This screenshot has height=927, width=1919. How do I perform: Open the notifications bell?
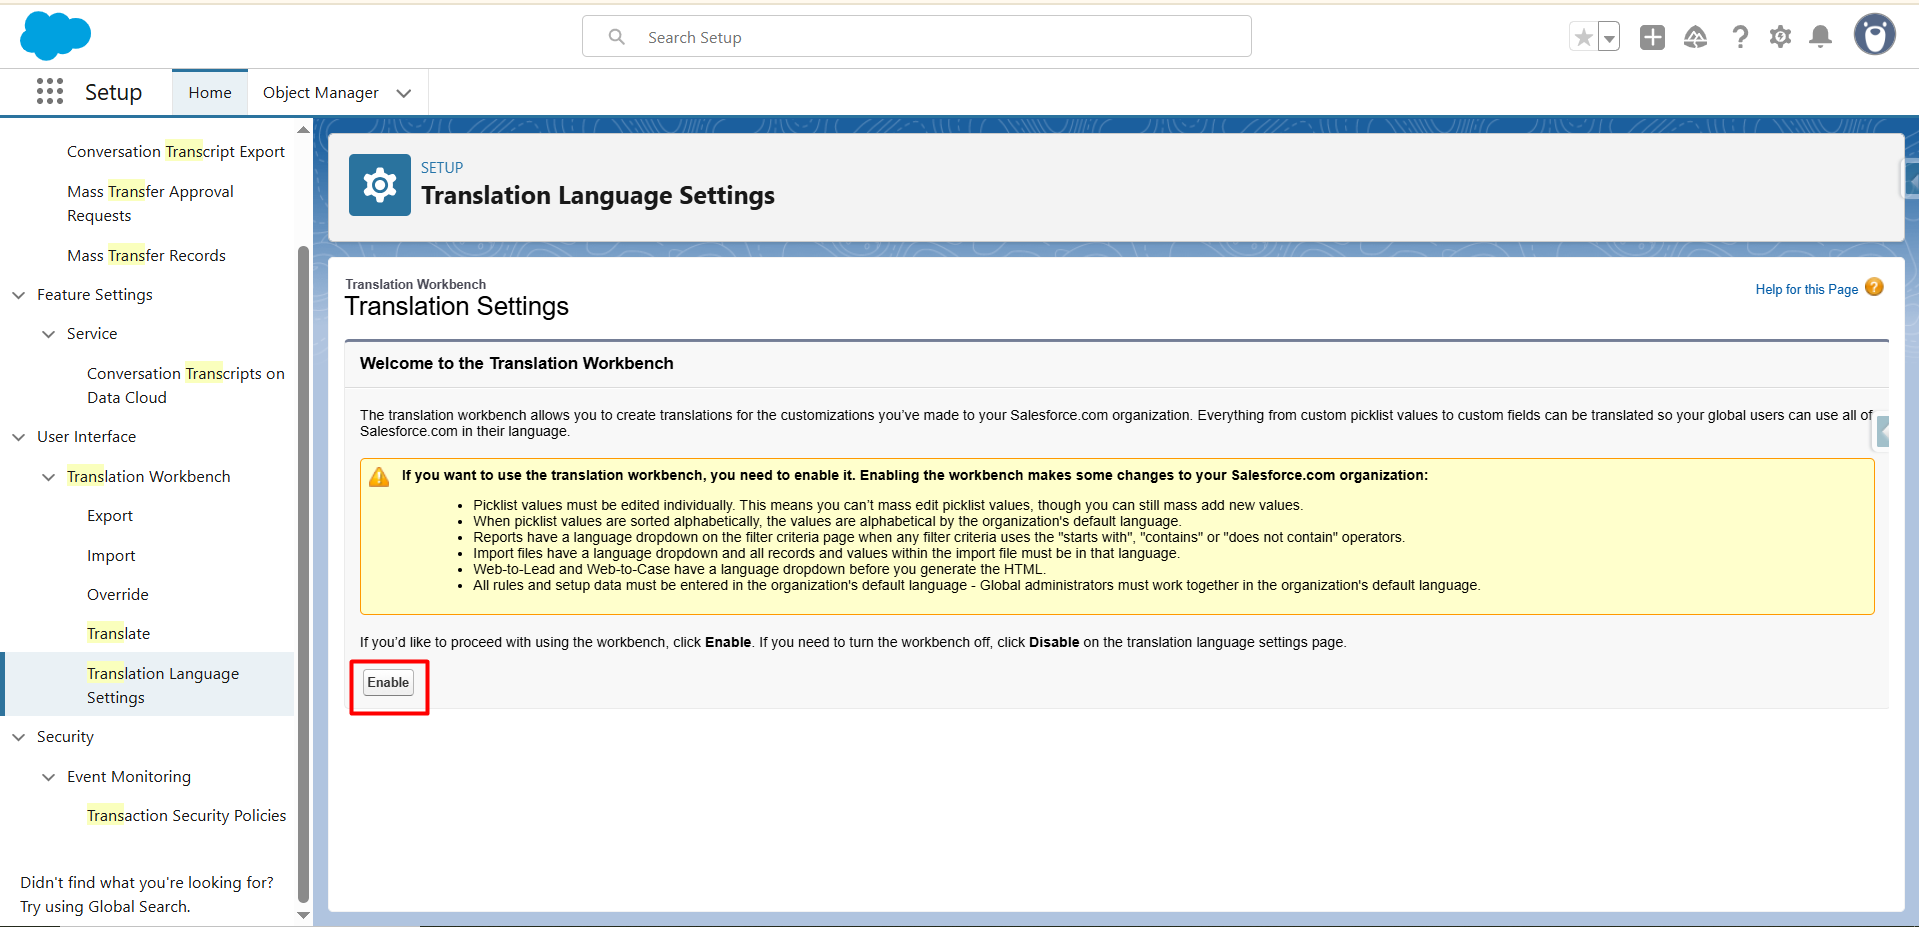(x=1821, y=37)
